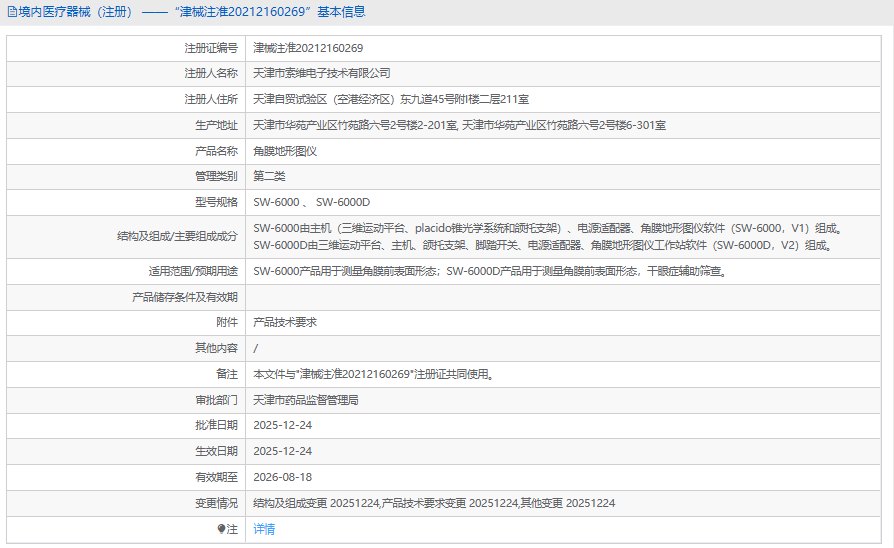Click registrant name 天津市索维电子技术有限公司
Image resolution: width=894 pixels, height=548 pixels.
tap(322, 74)
